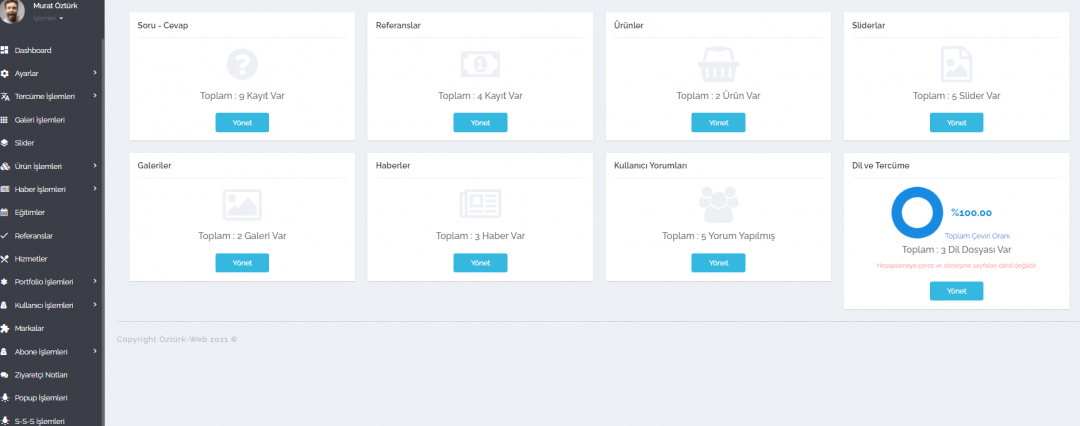Click 'Toplam : 9 Kayıt Var' text

point(242,96)
